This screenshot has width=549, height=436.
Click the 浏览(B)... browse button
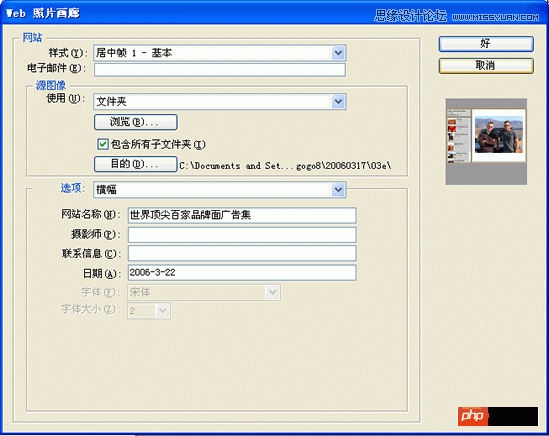coord(136,122)
